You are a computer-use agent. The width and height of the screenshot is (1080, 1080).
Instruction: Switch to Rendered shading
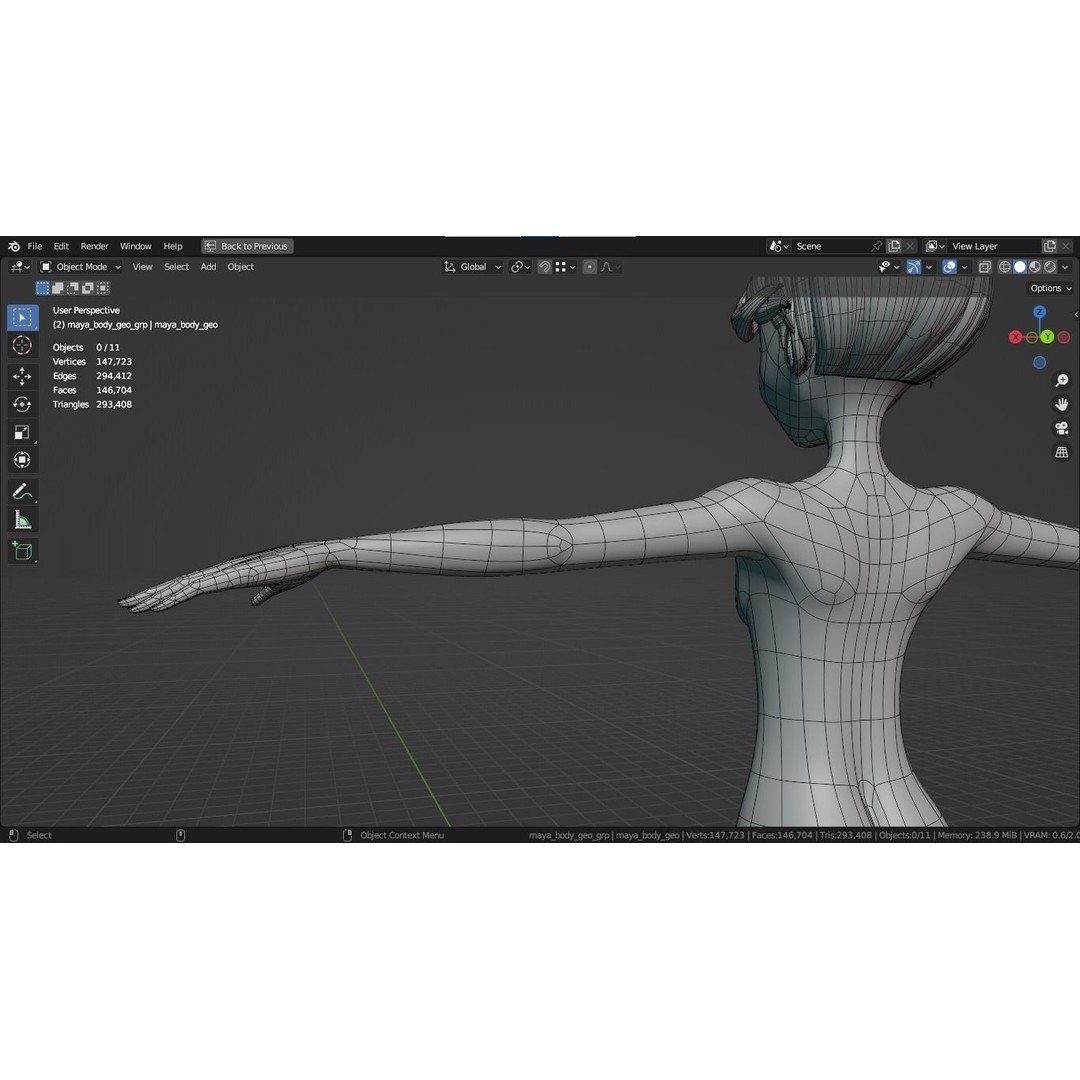tap(1050, 267)
